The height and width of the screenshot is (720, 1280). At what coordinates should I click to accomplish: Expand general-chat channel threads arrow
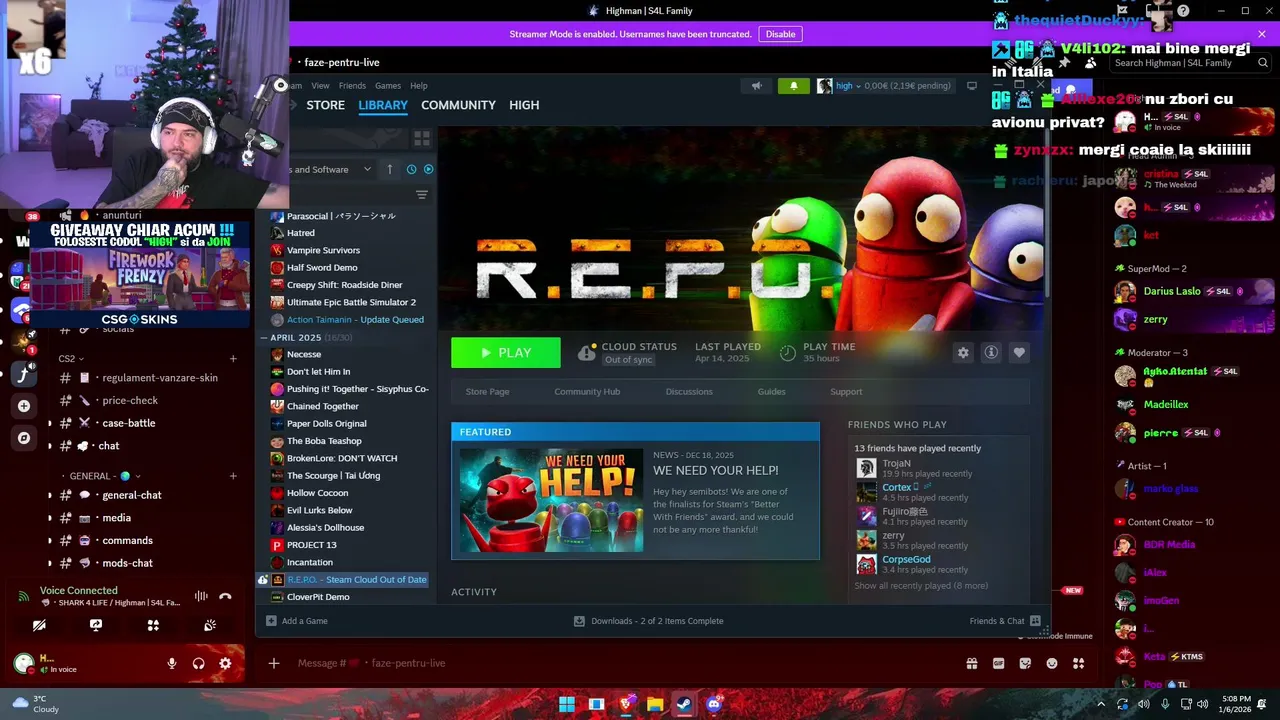click(x=50, y=495)
